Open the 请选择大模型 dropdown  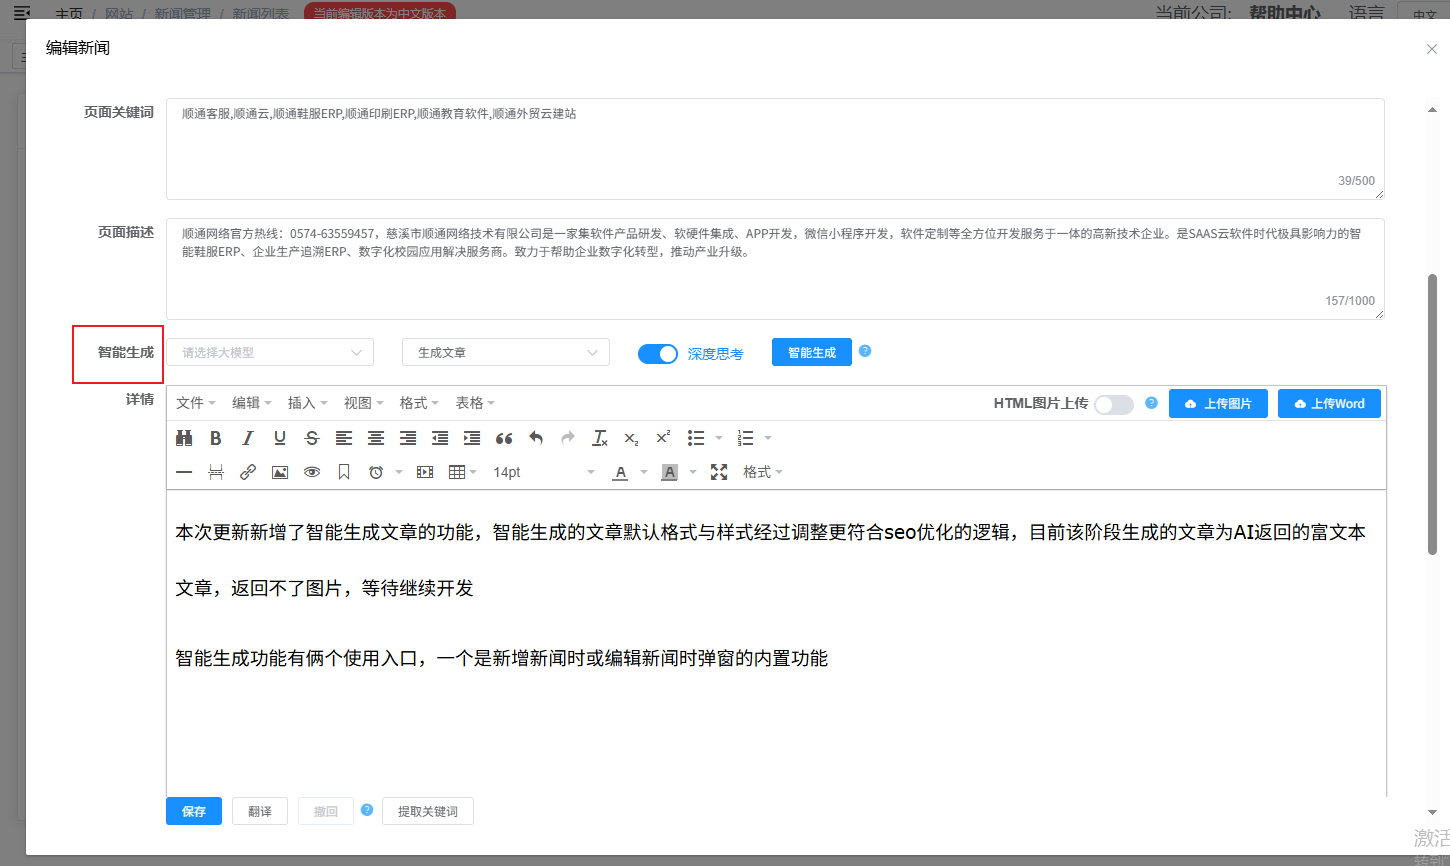click(x=270, y=352)
